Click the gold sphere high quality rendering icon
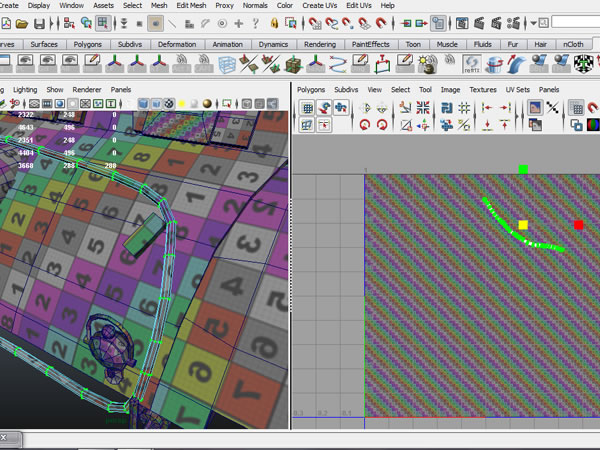This screenshot has width=600, height=450. point(207,104)
